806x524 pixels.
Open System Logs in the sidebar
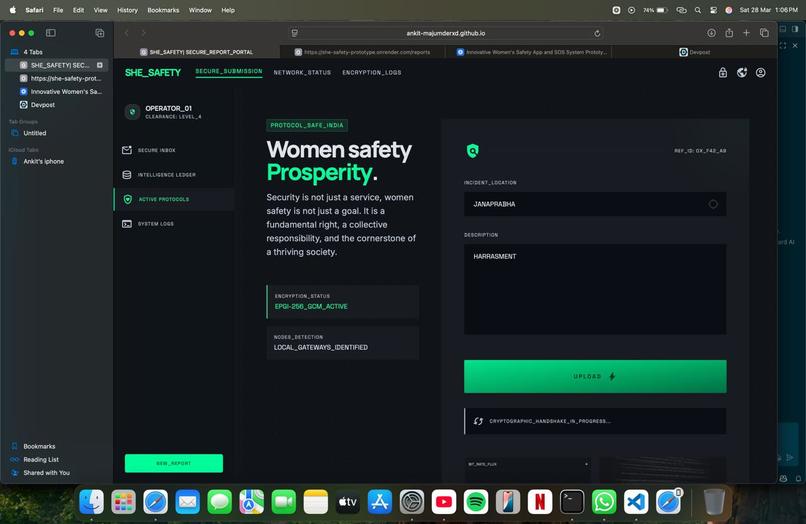pos(148,224)
